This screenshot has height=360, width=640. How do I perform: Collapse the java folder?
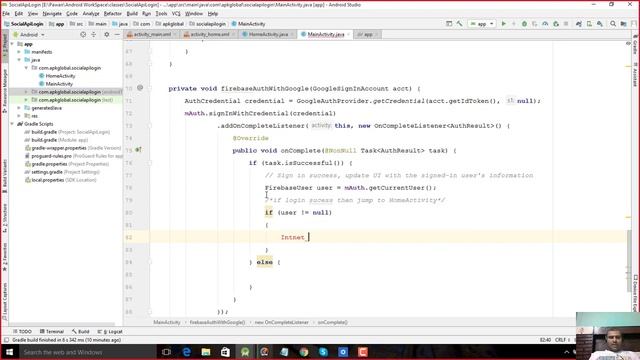(19, 60)
